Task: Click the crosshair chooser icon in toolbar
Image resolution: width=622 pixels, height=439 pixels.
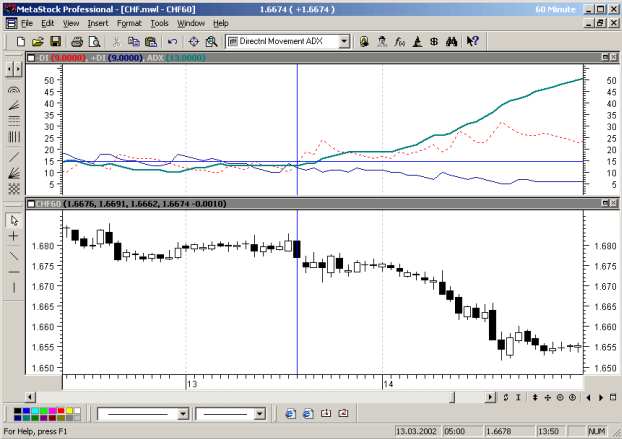Action: tap(194, 41)
